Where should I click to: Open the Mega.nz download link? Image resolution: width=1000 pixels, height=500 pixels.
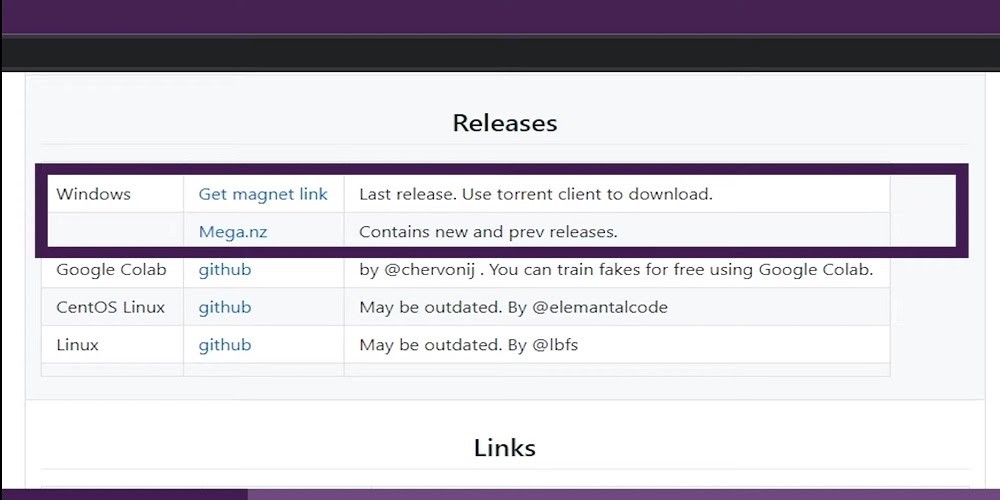[x=233, y=232]
